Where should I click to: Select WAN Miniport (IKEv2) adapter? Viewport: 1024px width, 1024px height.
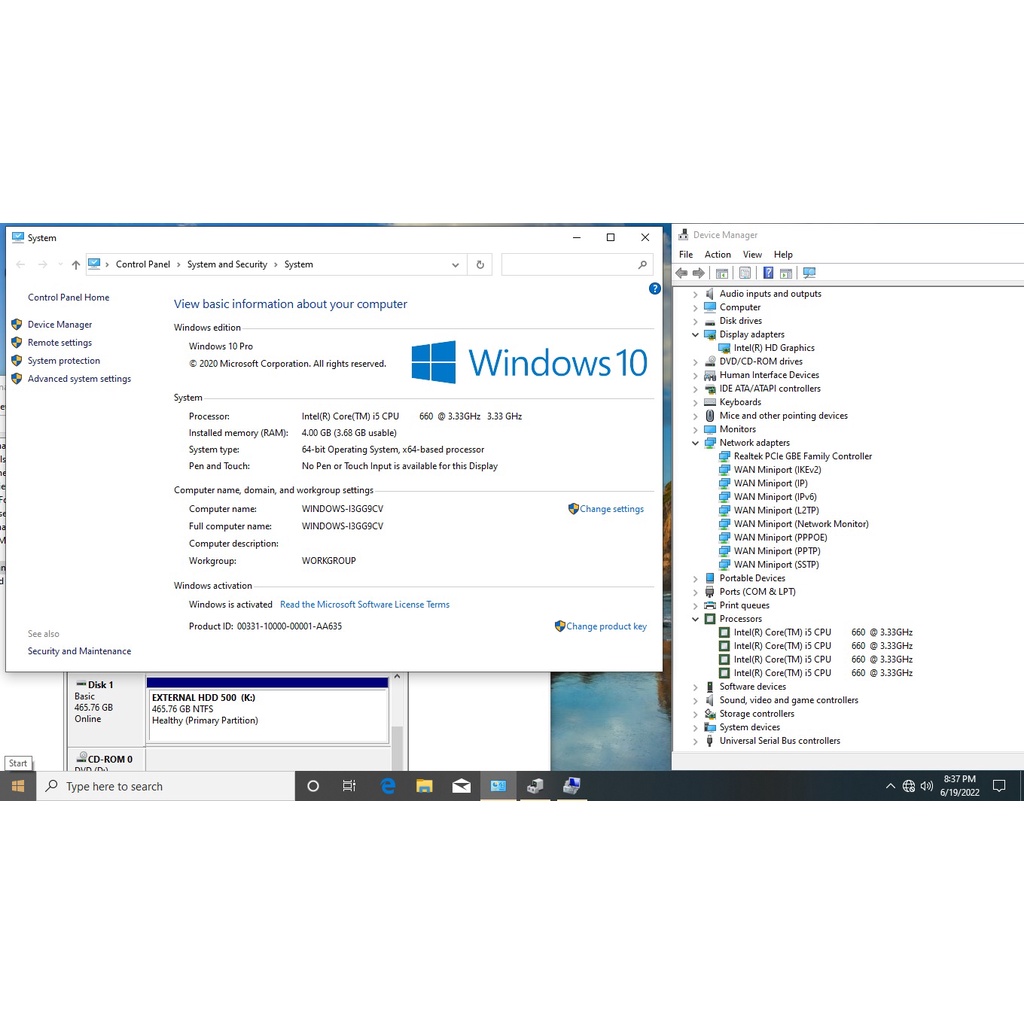point(777,470)
